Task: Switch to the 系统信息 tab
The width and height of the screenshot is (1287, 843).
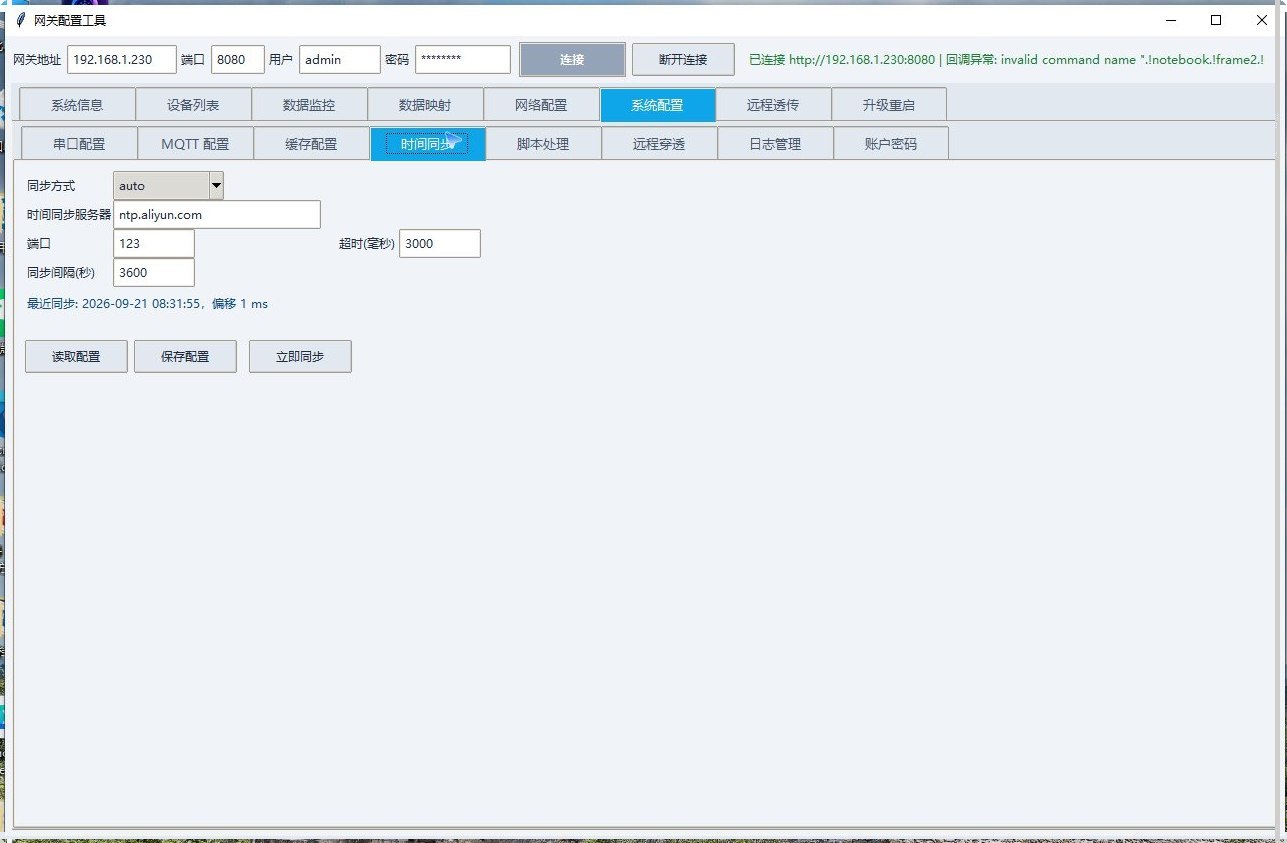Action: 77,105
